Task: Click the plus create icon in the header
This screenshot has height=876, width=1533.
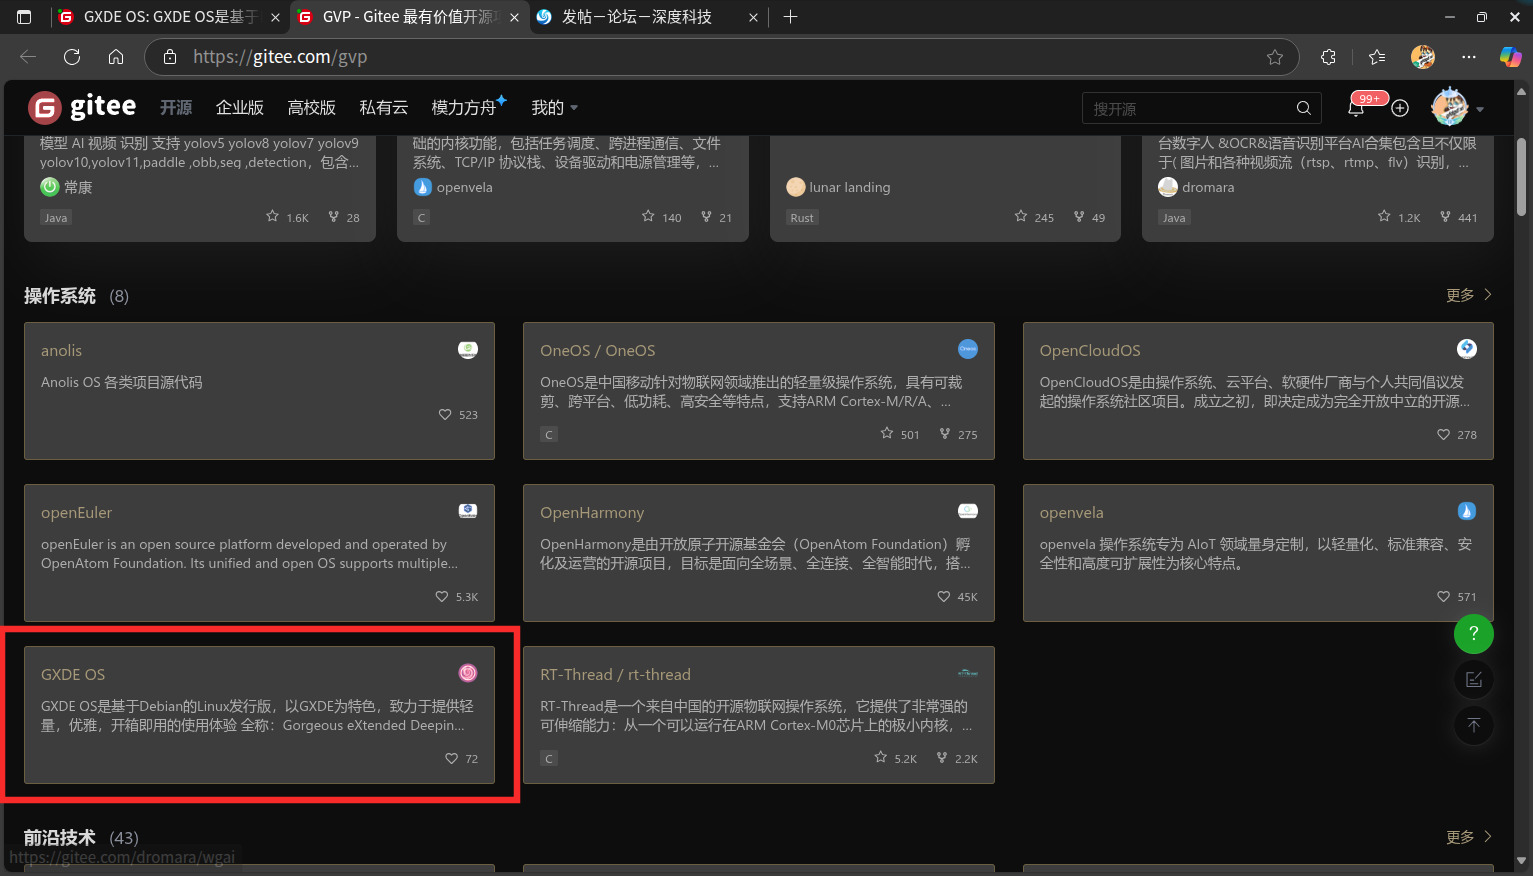Action: (1400, 107)
